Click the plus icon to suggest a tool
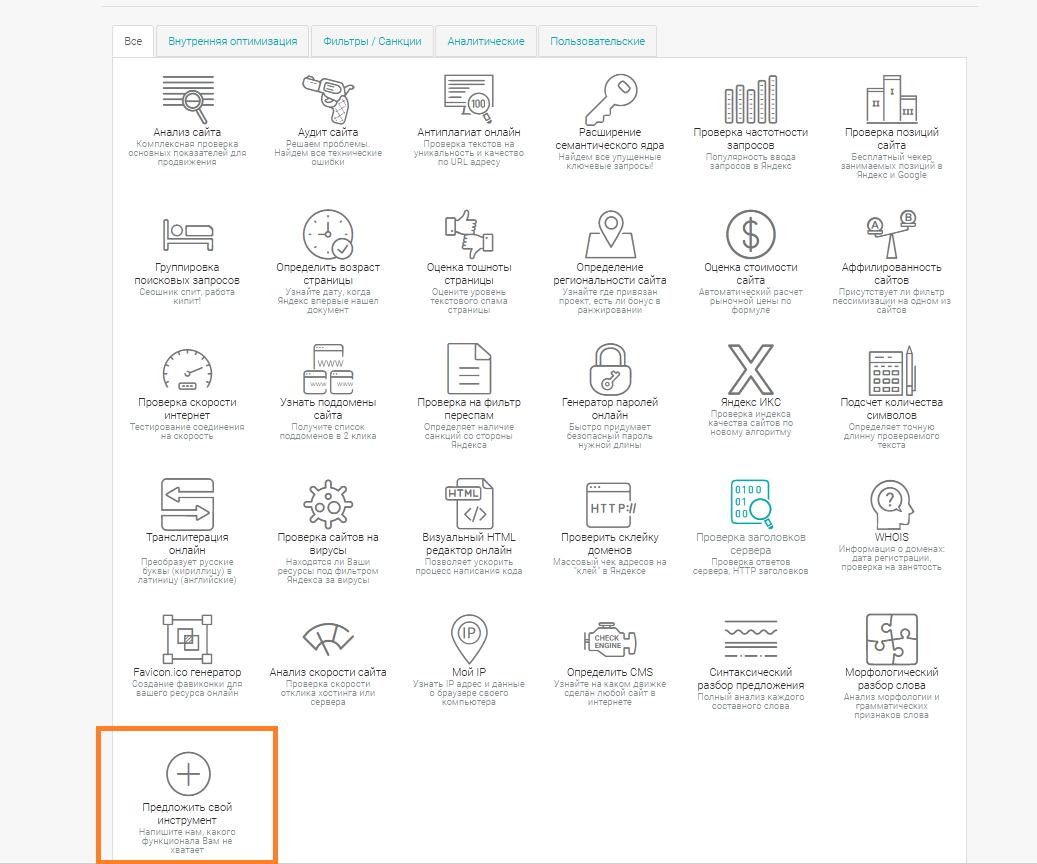1037x864 pixels. [x=187, y=773]
